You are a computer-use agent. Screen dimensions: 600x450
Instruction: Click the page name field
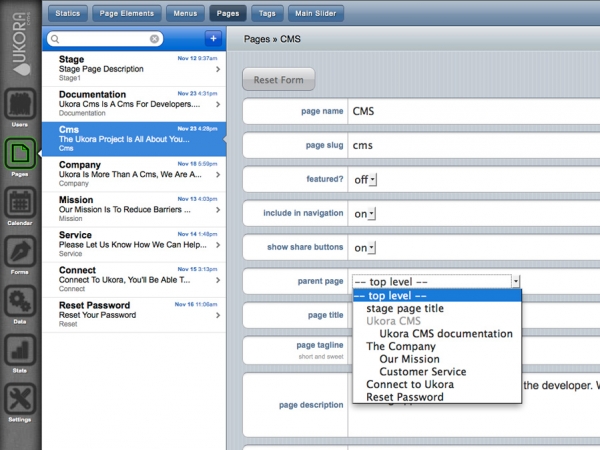click(x=474, y=111)
